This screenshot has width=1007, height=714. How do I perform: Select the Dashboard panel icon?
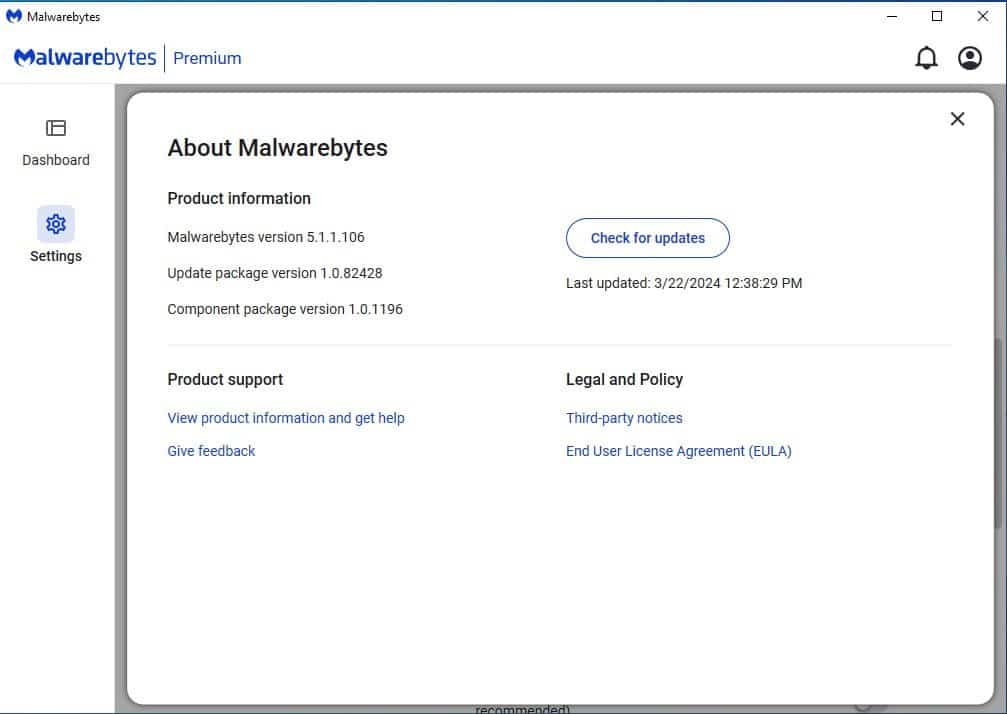click(x=56, y=128)
